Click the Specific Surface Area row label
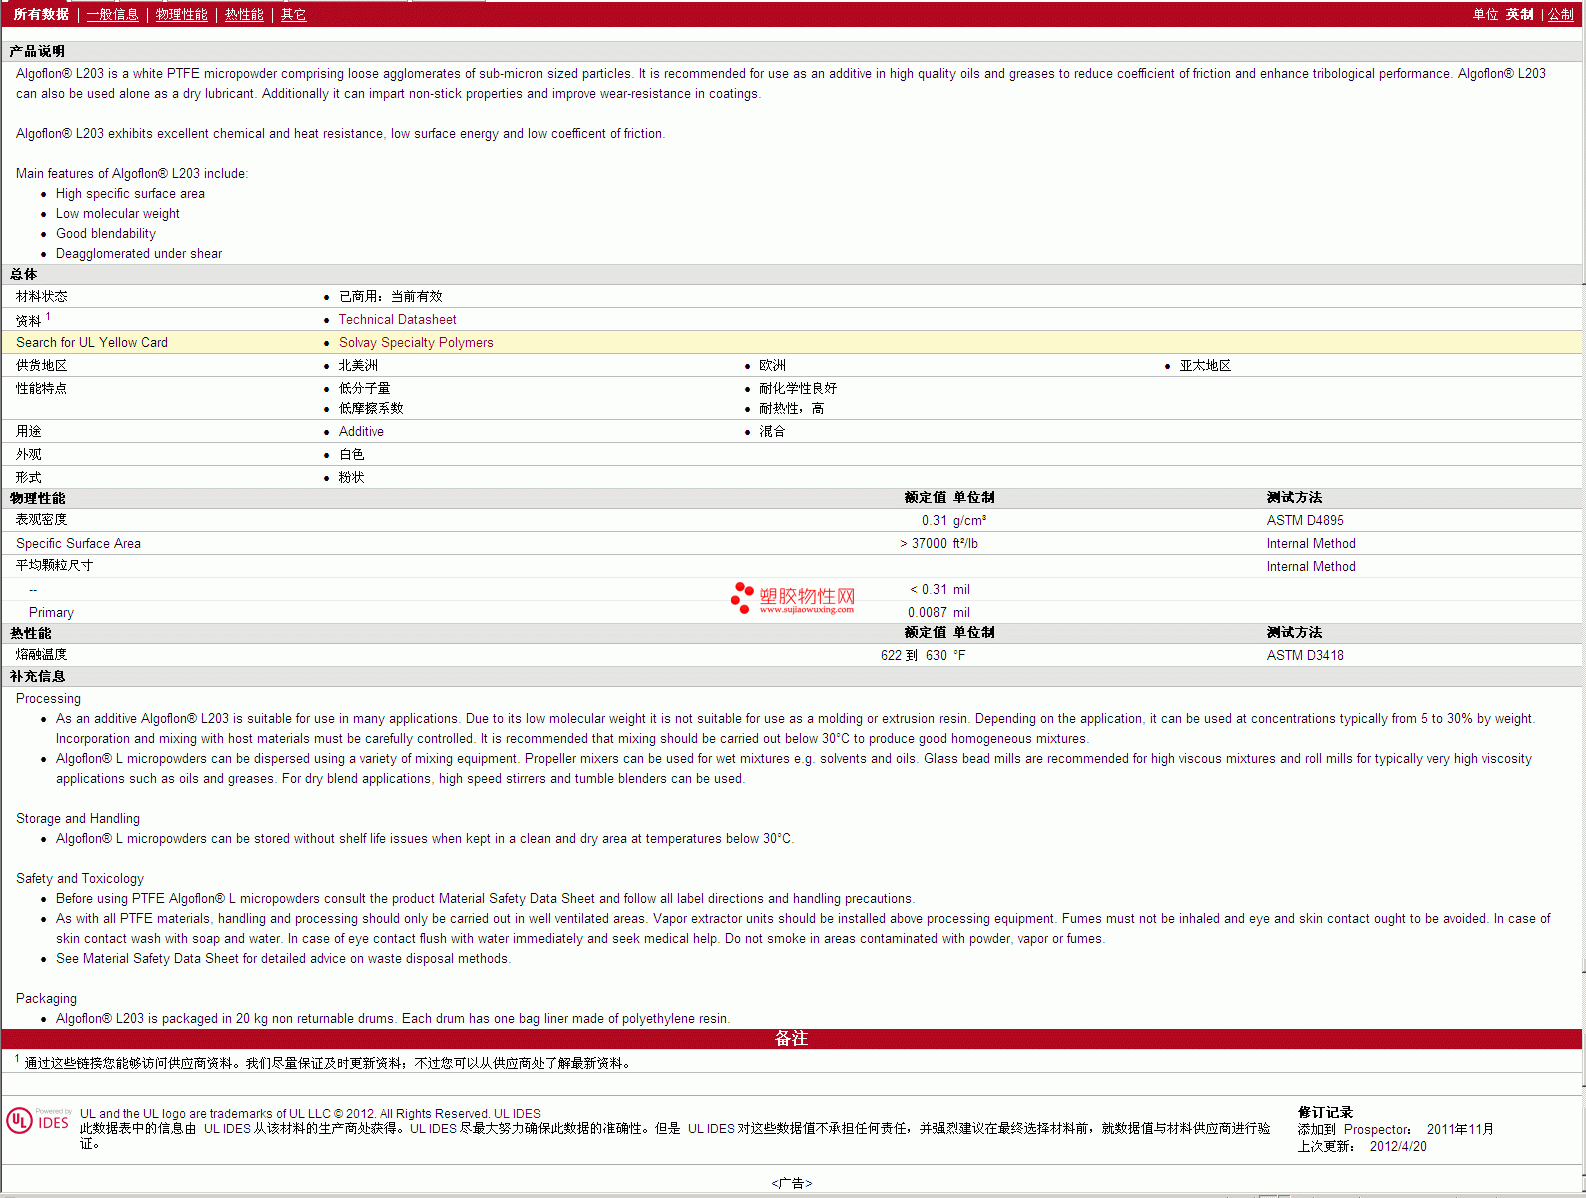 78,543
